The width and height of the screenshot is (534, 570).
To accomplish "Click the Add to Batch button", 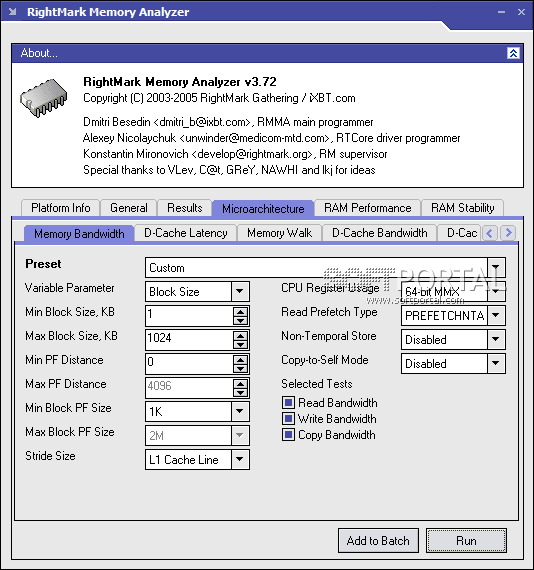I will tap(378, 541).
